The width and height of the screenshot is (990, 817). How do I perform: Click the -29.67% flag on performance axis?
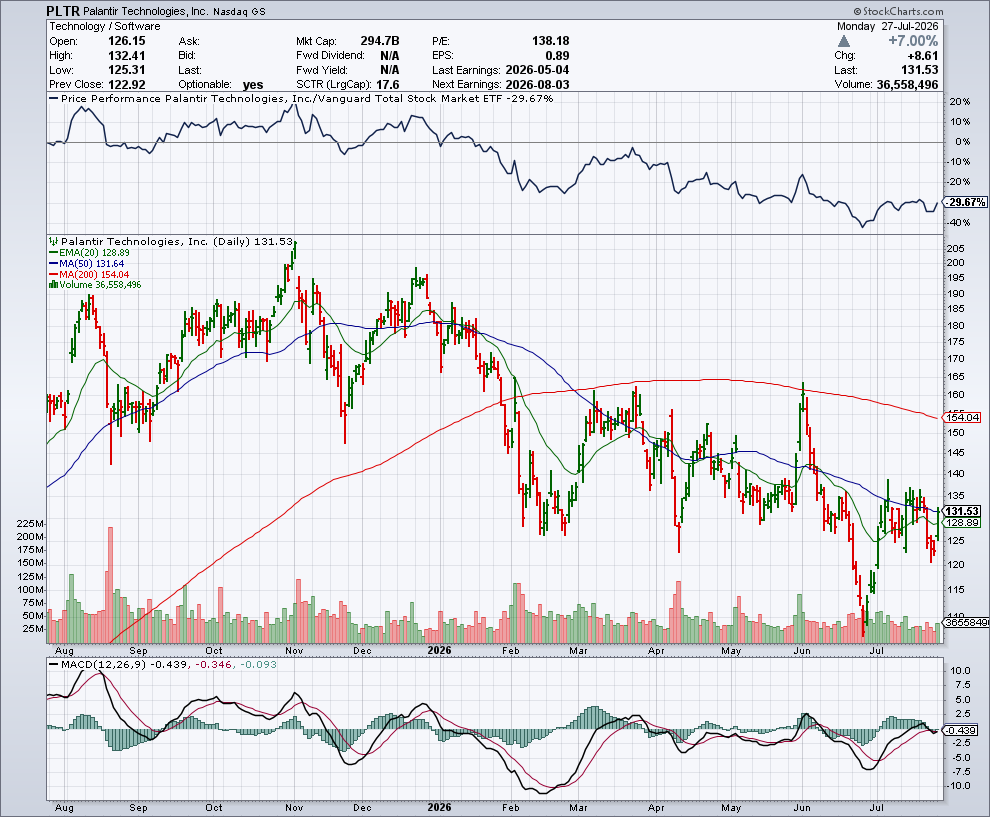click(966, 202)
